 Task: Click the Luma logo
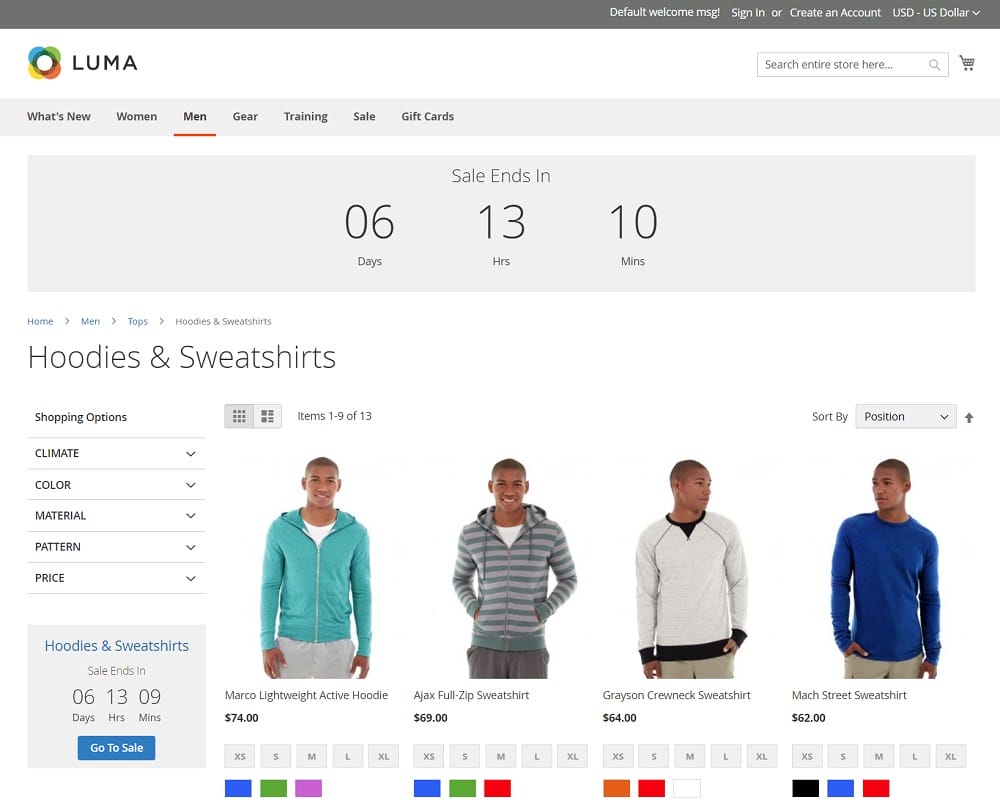coord(83,62)
